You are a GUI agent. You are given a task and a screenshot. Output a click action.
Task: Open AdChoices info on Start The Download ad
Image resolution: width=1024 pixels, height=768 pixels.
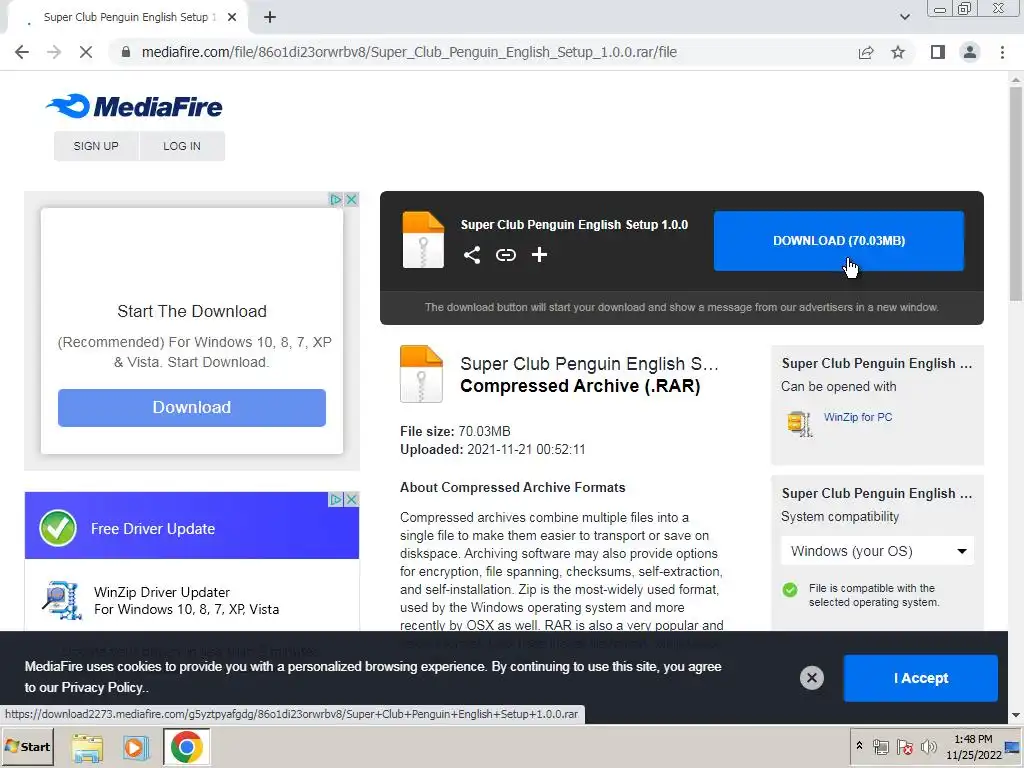pos(336,199)
